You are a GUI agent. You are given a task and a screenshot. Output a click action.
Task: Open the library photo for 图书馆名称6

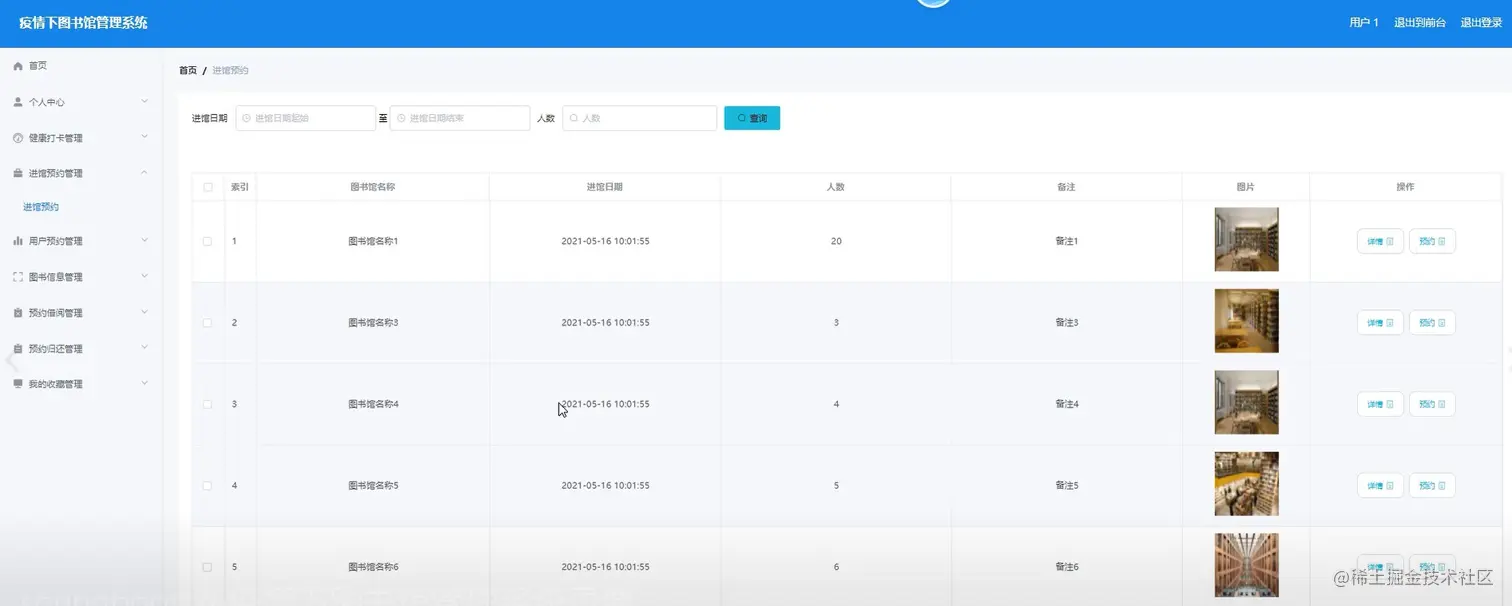[1246, 565]
